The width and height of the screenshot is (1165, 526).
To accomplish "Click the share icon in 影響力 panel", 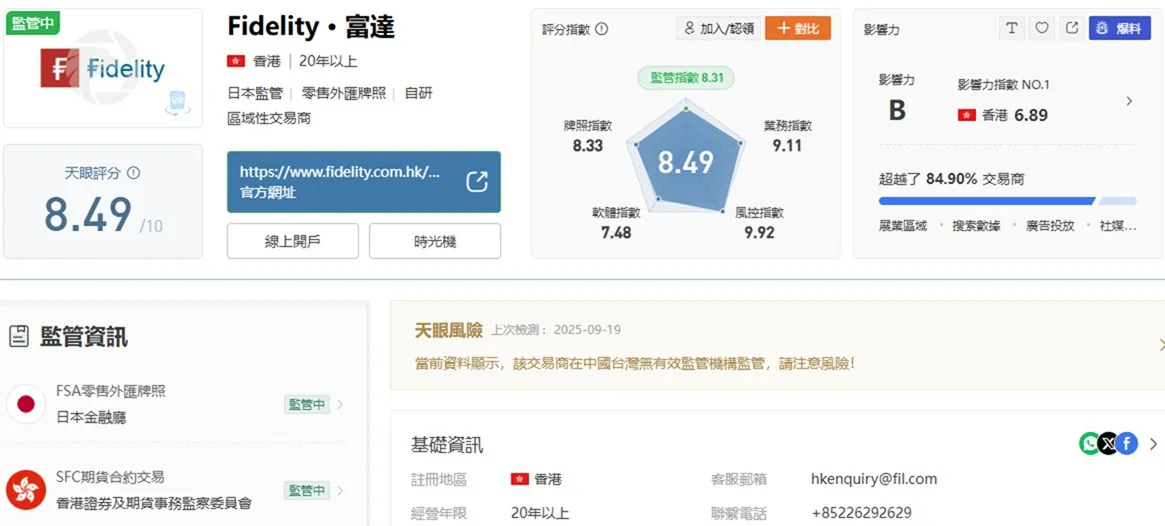I will tap(1071, 27).
